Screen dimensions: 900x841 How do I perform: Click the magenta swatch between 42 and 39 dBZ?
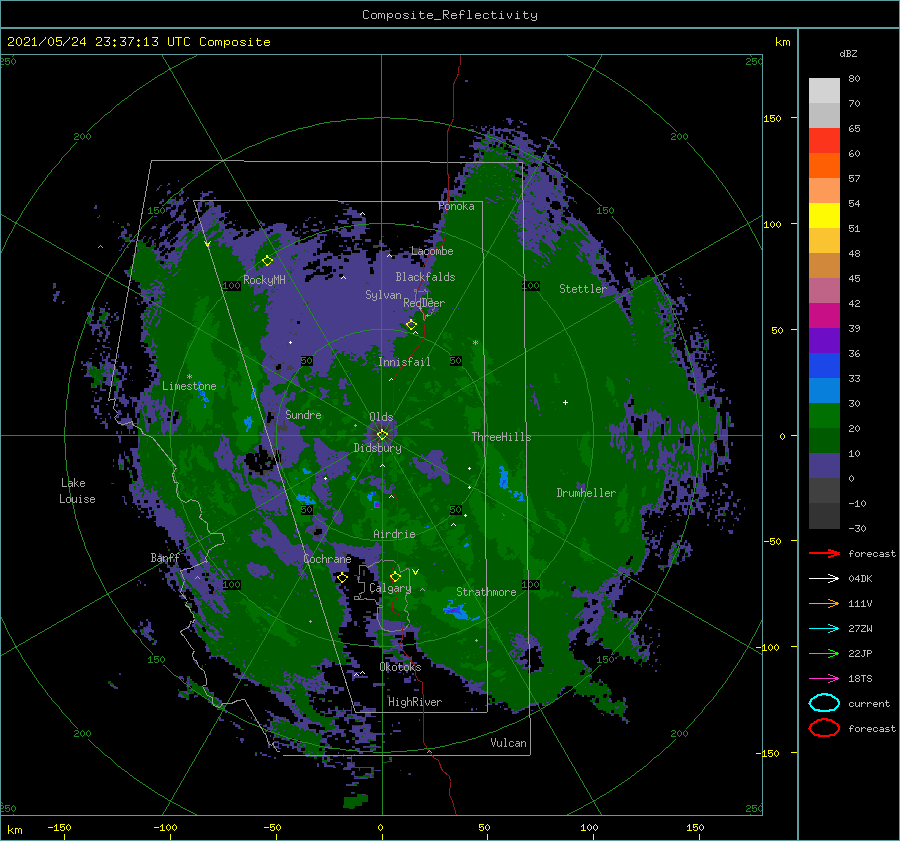(x=824, y=316)
